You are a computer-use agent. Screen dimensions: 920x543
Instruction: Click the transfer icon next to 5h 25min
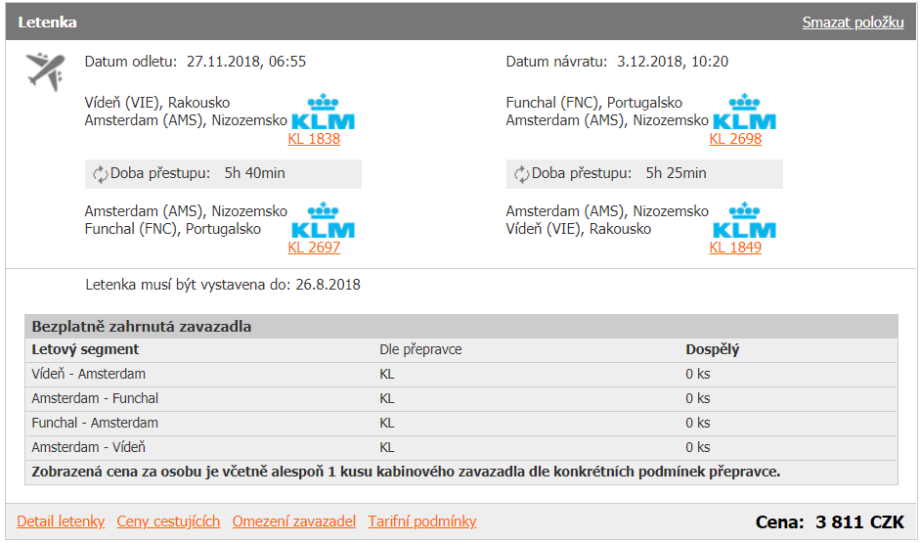(x=521, y=174)
